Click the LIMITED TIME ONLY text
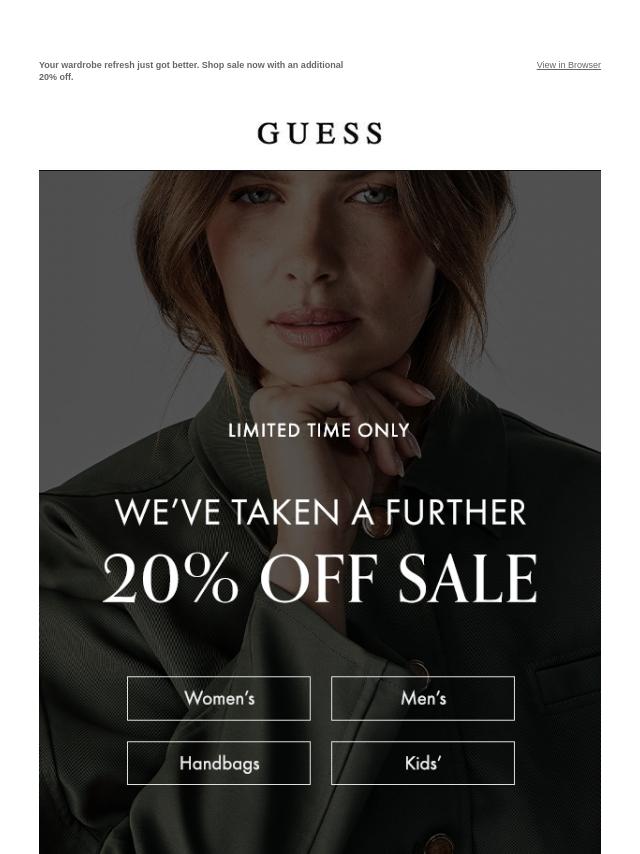640x854 pixels. tap(319, 431)
